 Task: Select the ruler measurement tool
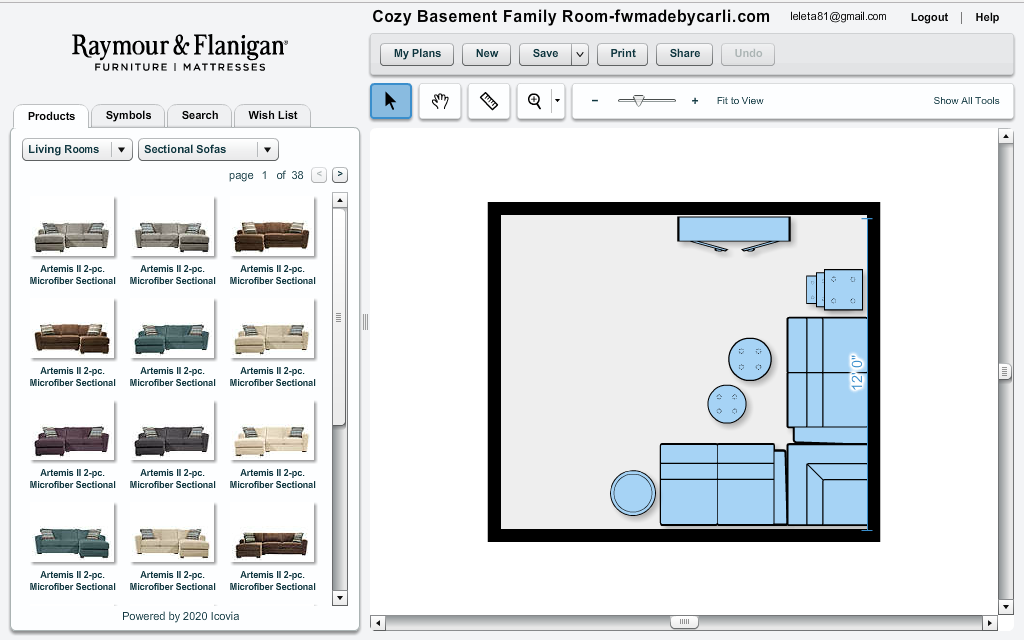pyautogui.click(x=488, y=100)
